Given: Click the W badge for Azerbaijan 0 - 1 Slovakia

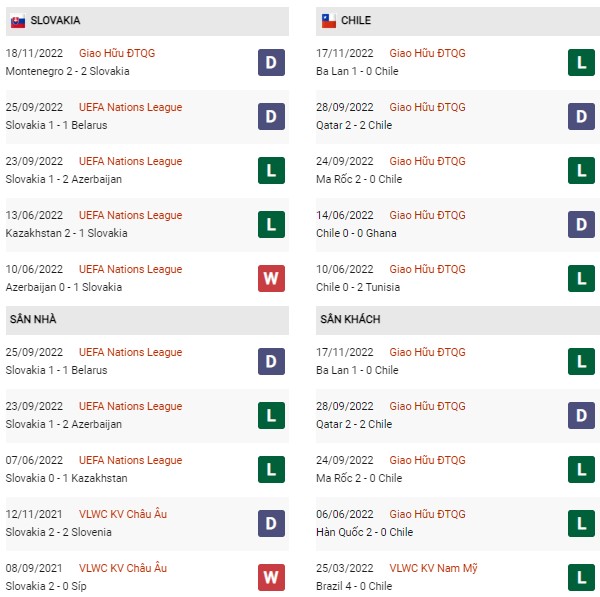Looking at the screenshot, I should coord(271,279).
